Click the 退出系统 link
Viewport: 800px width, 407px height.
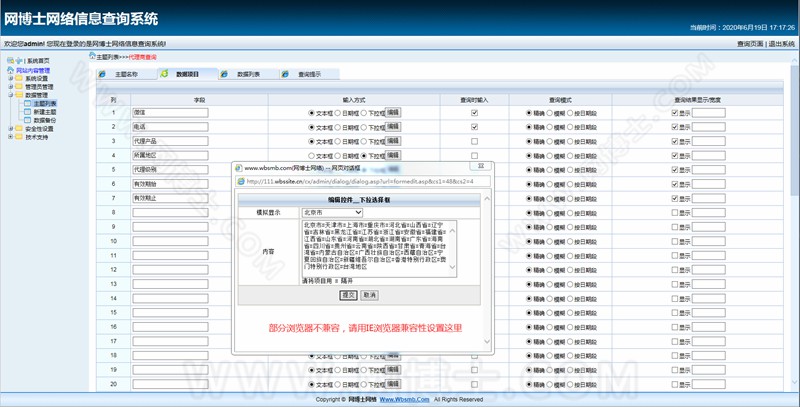click(x=781, y=44)
